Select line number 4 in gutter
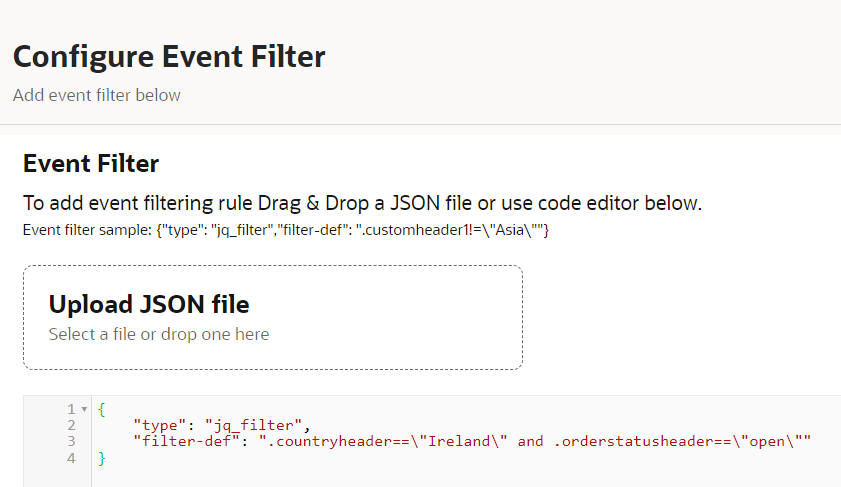 71,458
